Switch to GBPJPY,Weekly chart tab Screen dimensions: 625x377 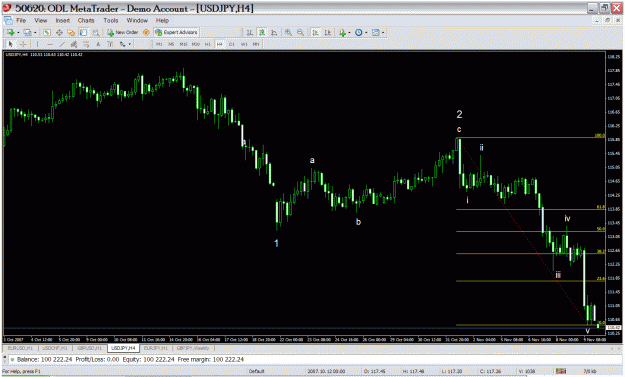[x=193, y=348]
